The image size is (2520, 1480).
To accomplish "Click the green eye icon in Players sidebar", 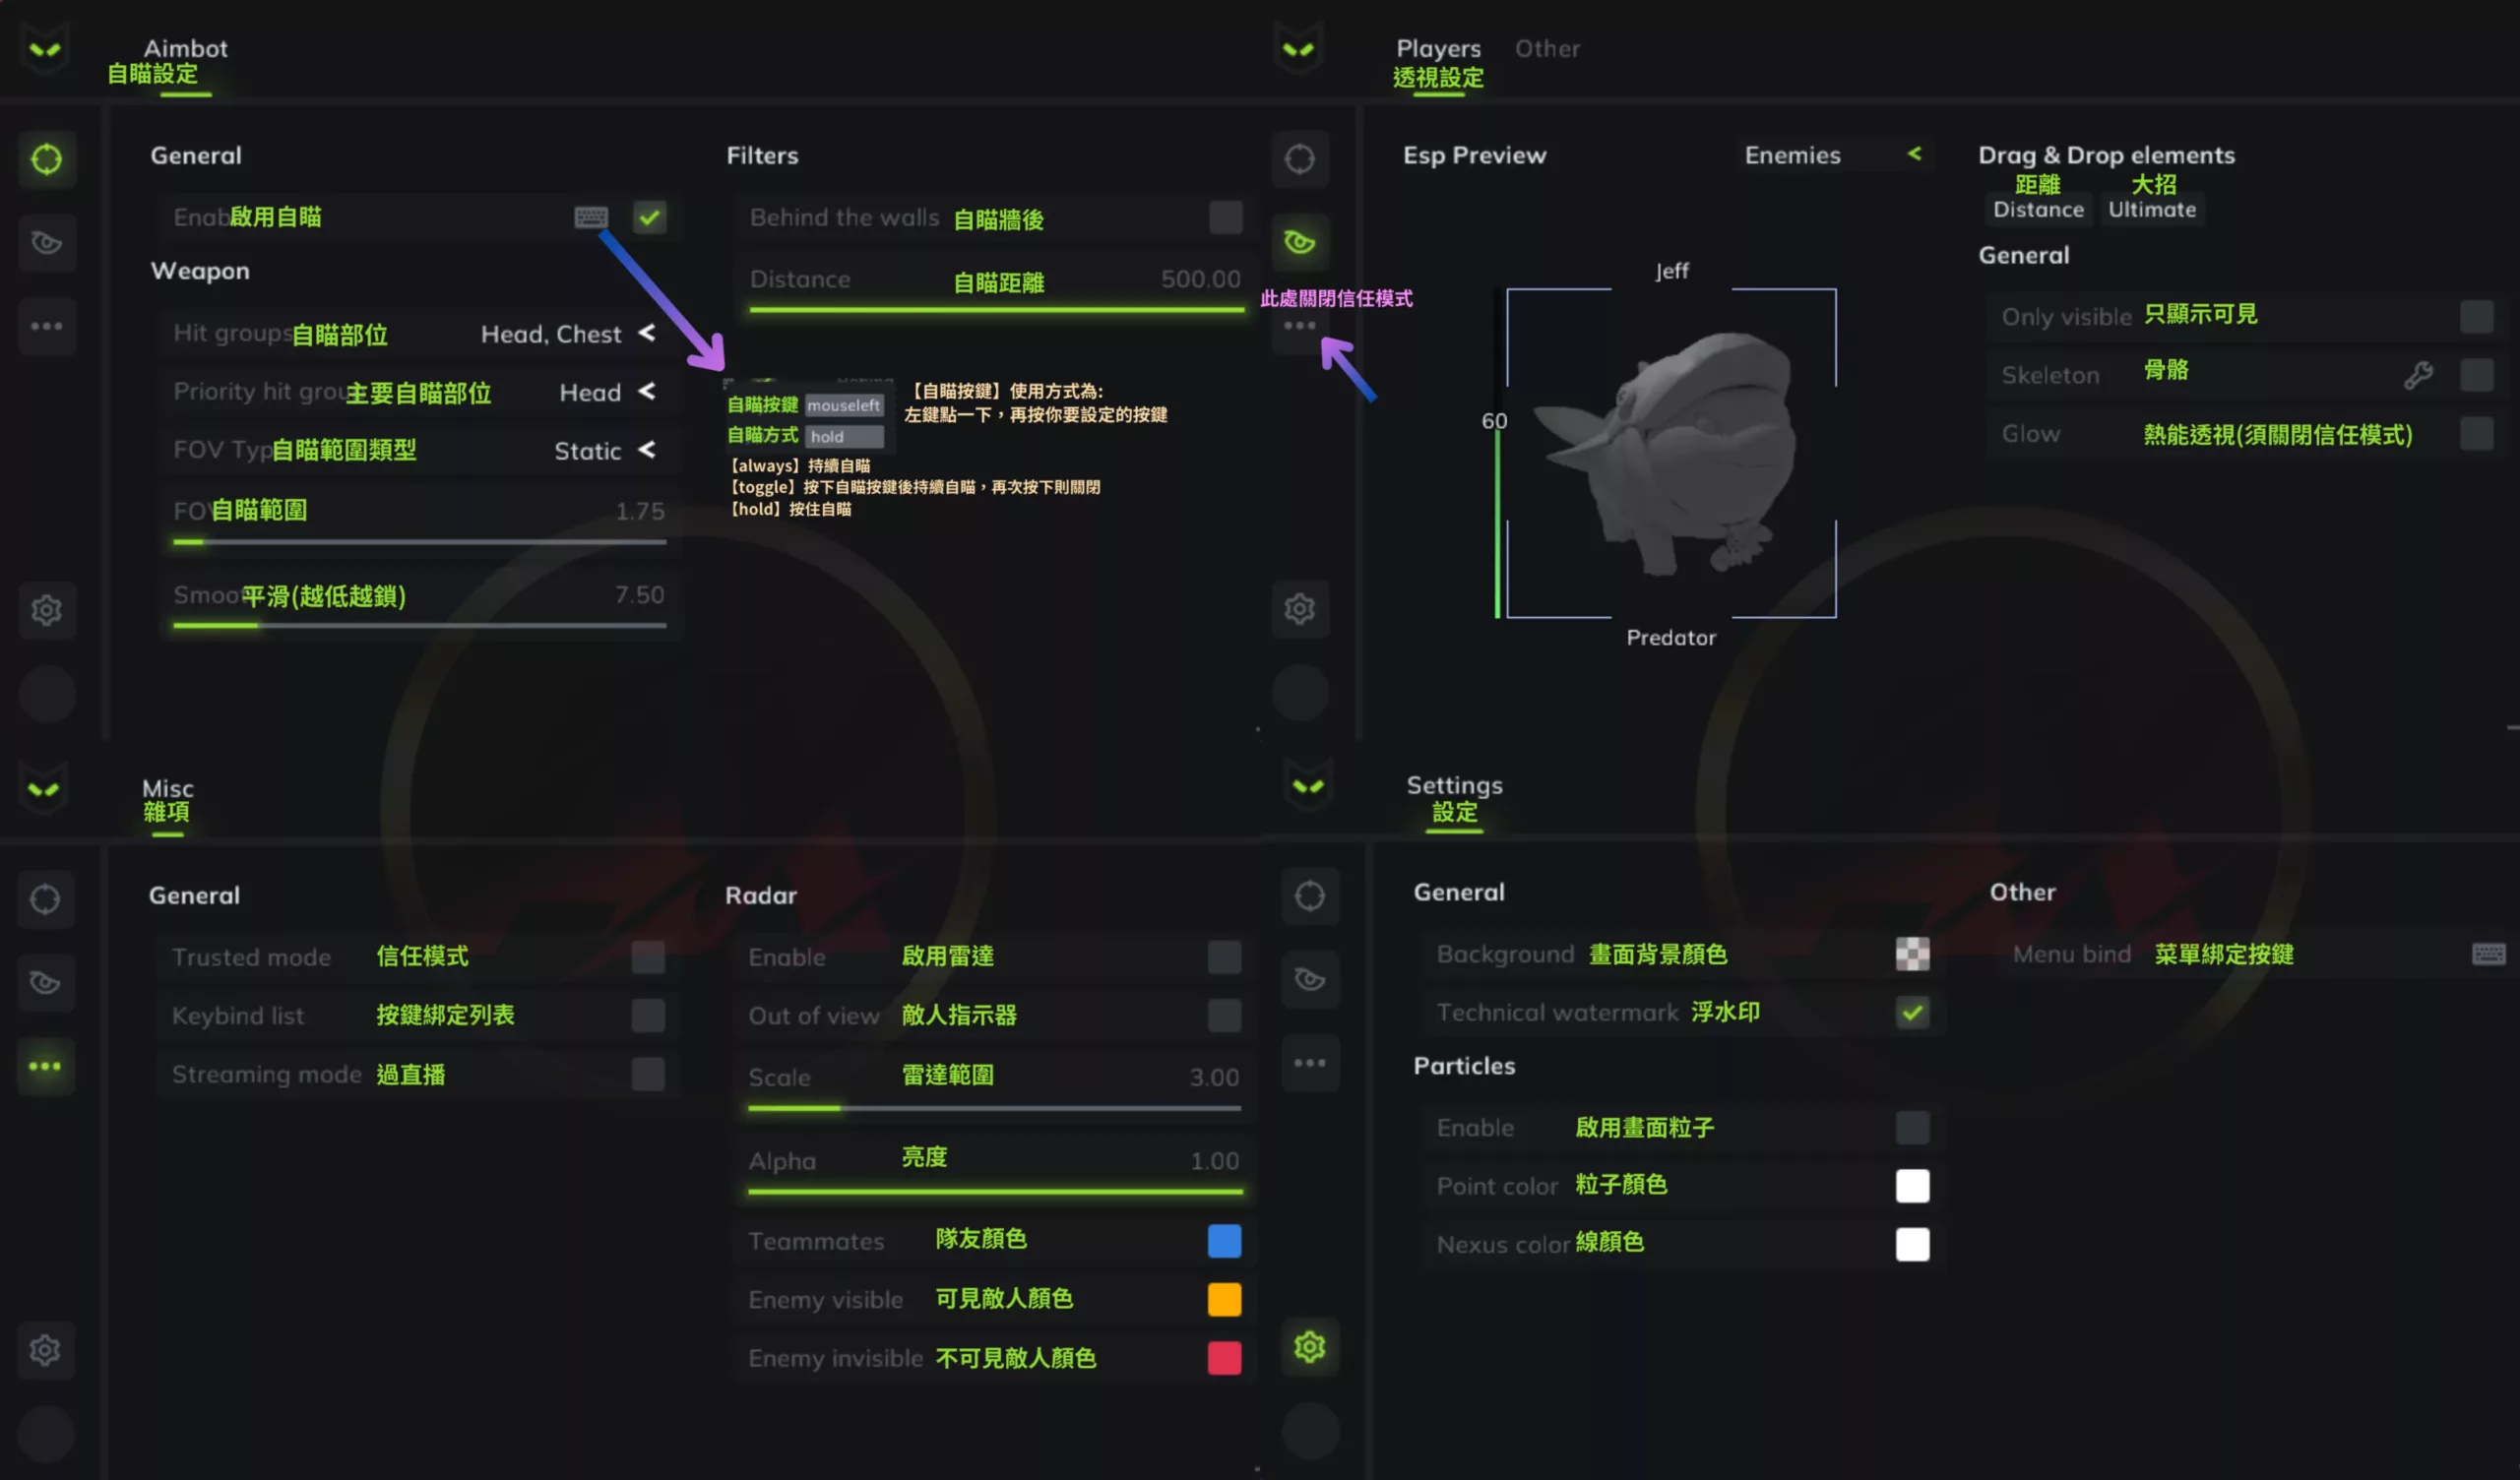I will click(1299, 242).
